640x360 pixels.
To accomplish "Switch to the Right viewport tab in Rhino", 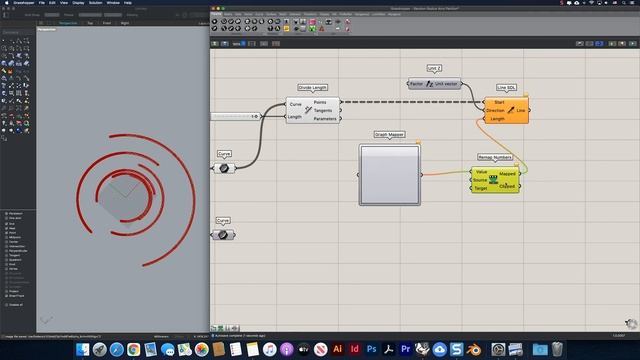I will click(125, 23).
